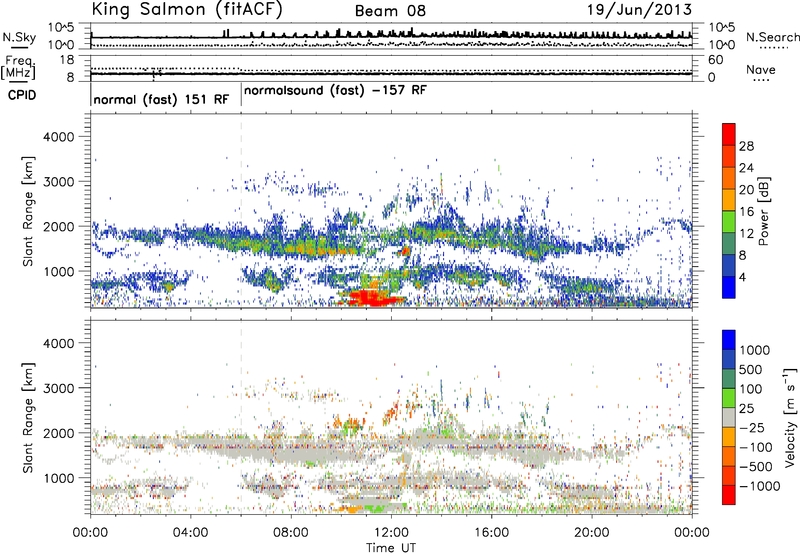This screenshot has height=554, width=800.
Task: Click the '12:00' time axis tick label
Action: pyautogui.click(x=391, y=533)
